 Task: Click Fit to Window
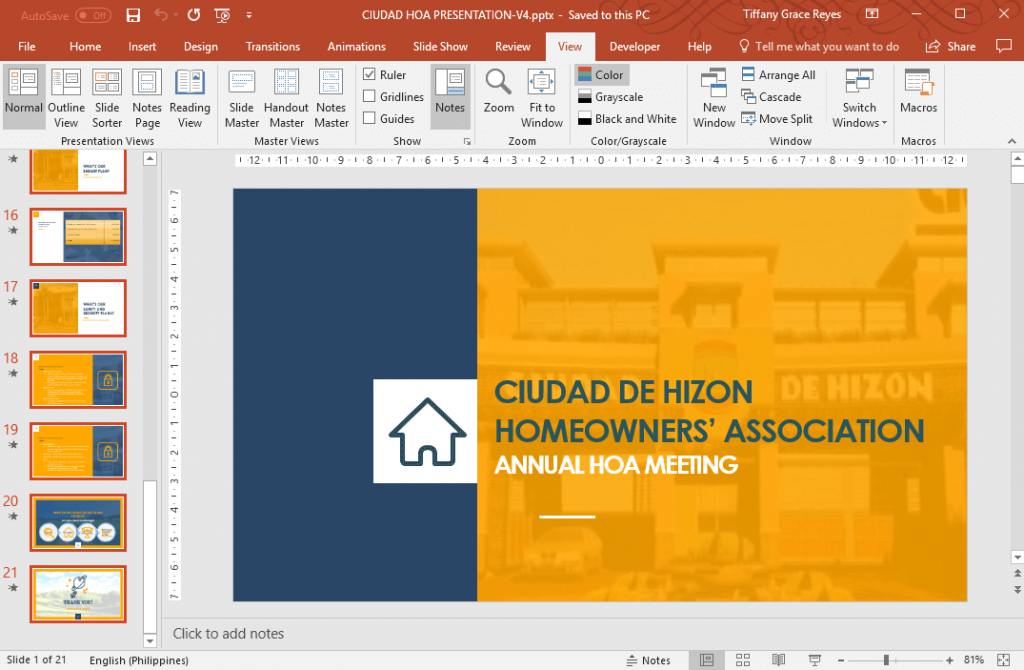pyautogui.click(x=541, y=97)
